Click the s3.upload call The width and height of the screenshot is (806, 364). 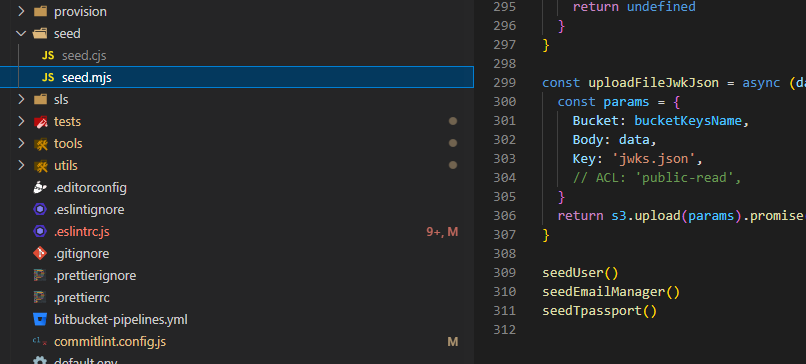coord(645,216)
